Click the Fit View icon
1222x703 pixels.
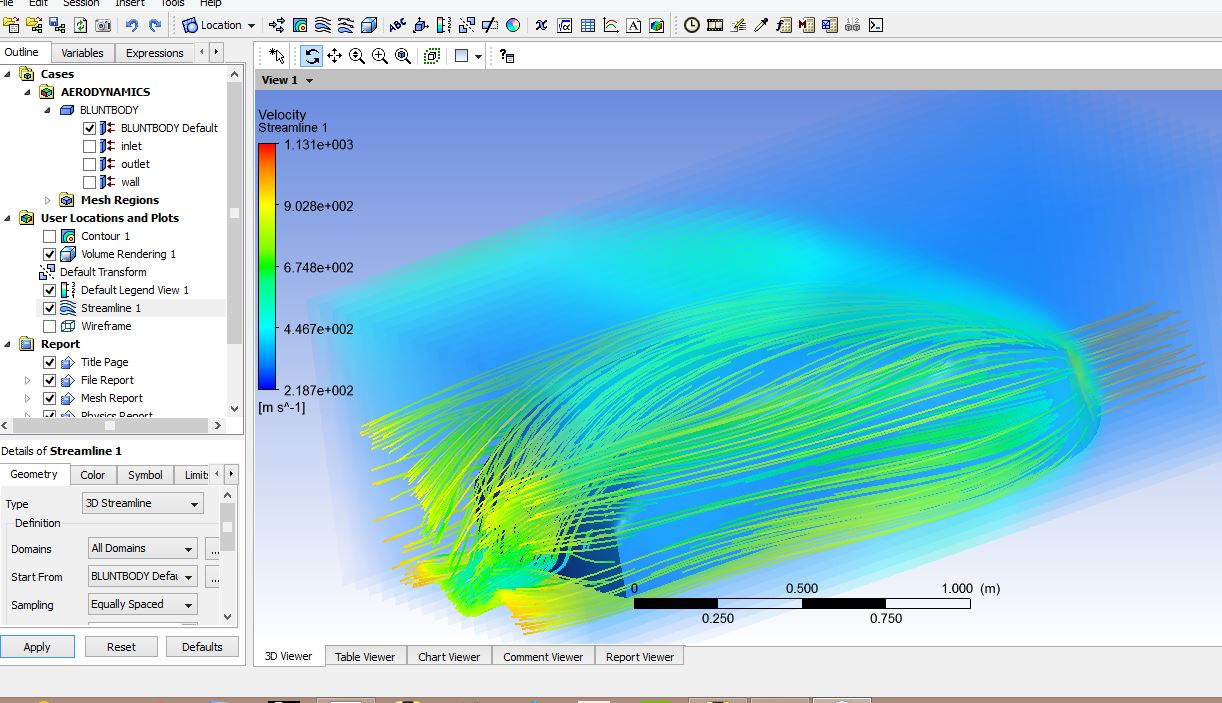pos(403,56)
